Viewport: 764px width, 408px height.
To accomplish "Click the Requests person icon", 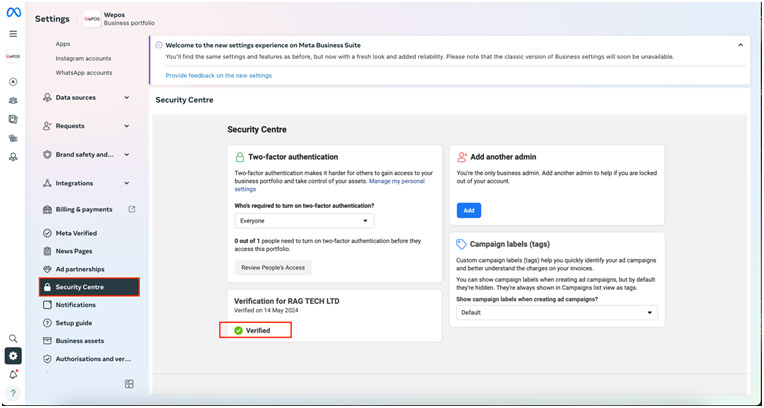I will (x=47, y=126).
